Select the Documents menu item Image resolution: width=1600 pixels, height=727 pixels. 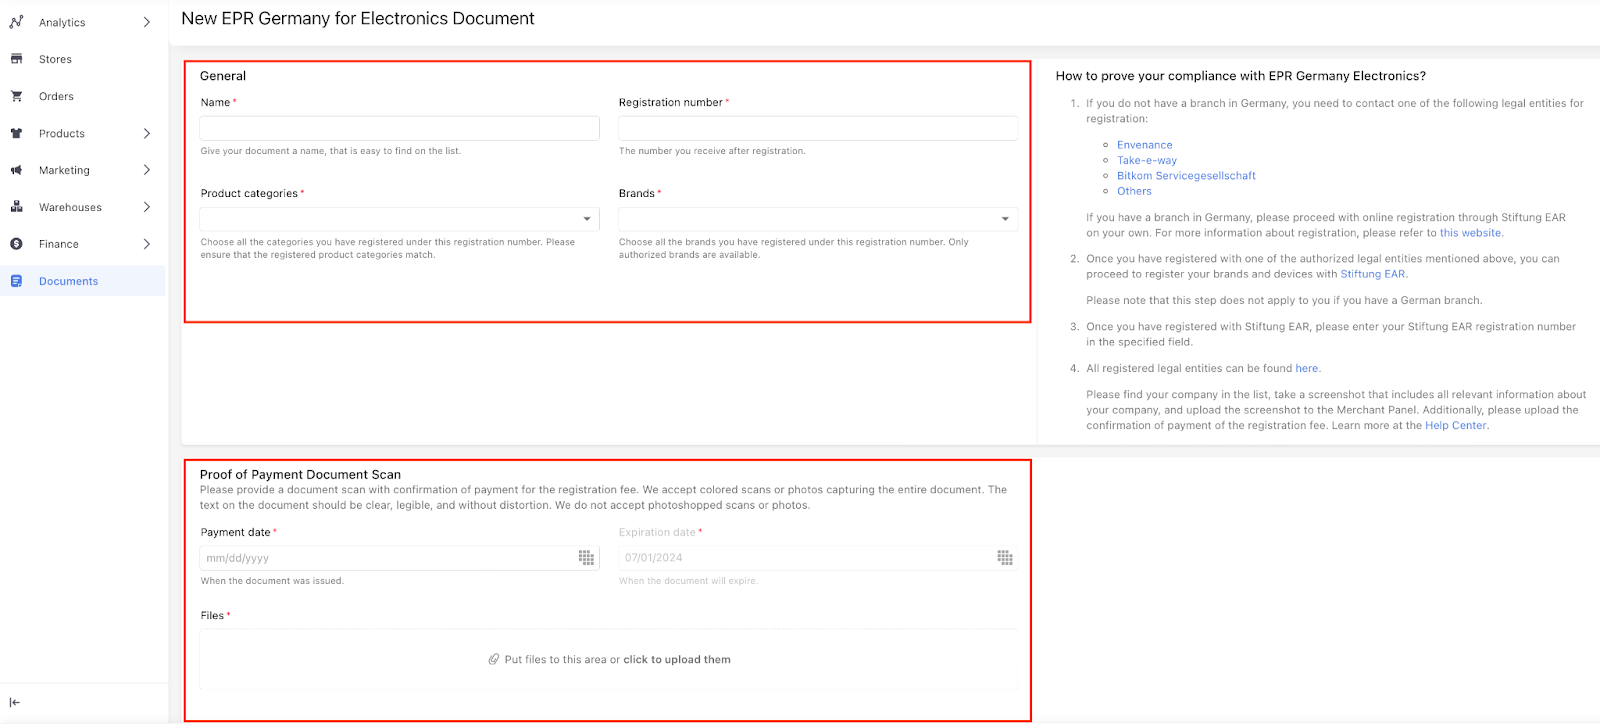(x=68, y=281)
